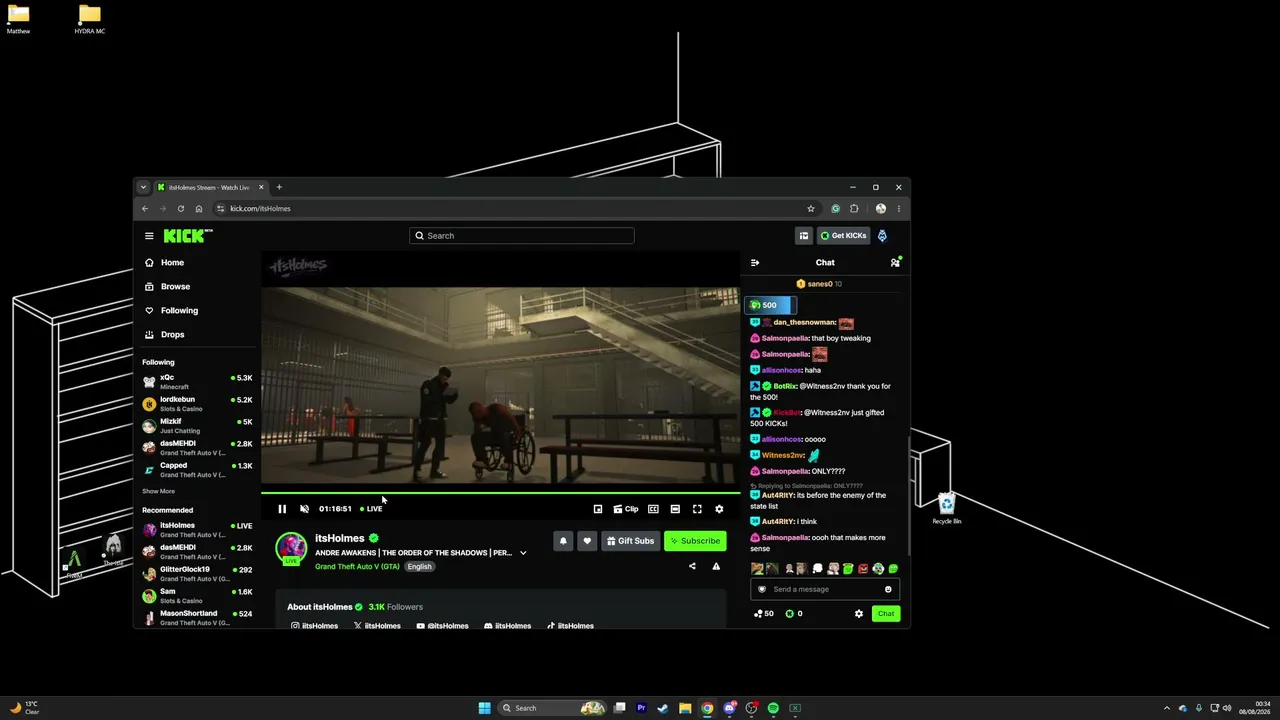Image resolution: width=1280 pixels, height=720 pixels.
Task: Open the dashboard icon beside Get KICKs
Action: (x=803, y=236)
